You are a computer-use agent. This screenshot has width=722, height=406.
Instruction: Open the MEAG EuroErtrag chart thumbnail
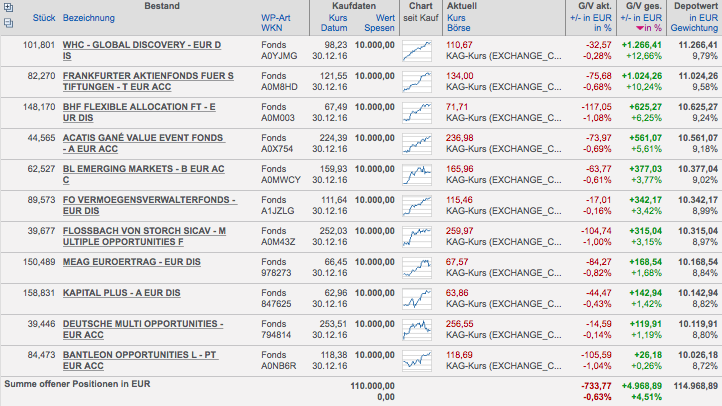419,266
